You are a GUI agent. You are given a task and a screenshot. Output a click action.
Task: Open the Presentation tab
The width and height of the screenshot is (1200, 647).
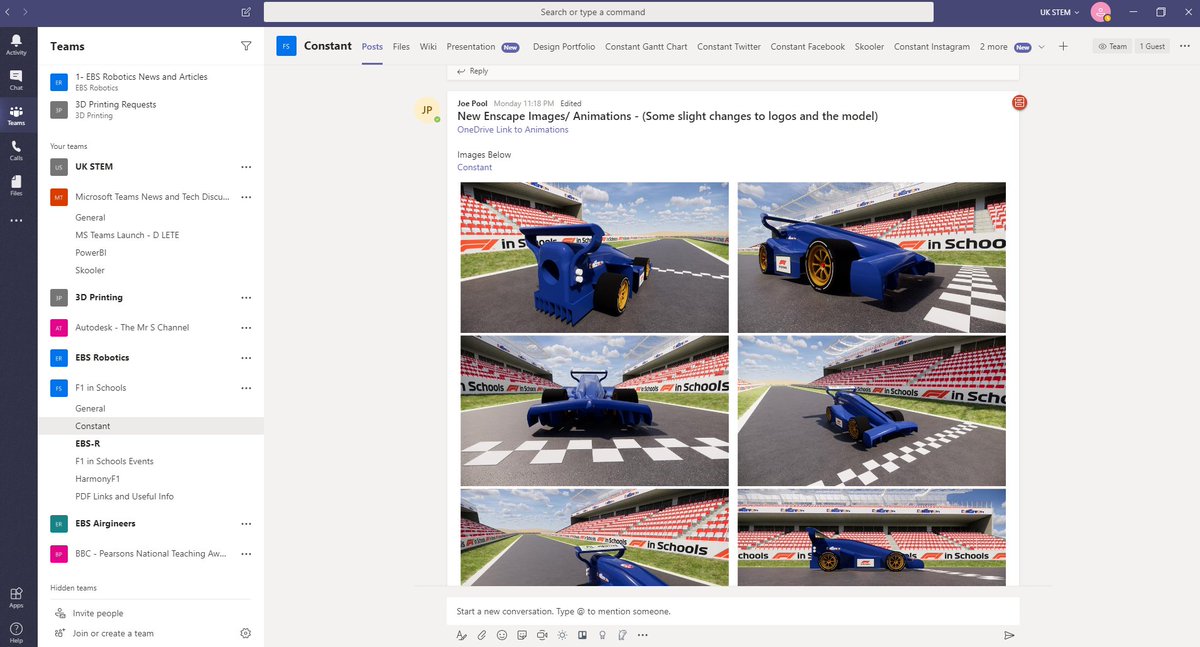[471, 46]
